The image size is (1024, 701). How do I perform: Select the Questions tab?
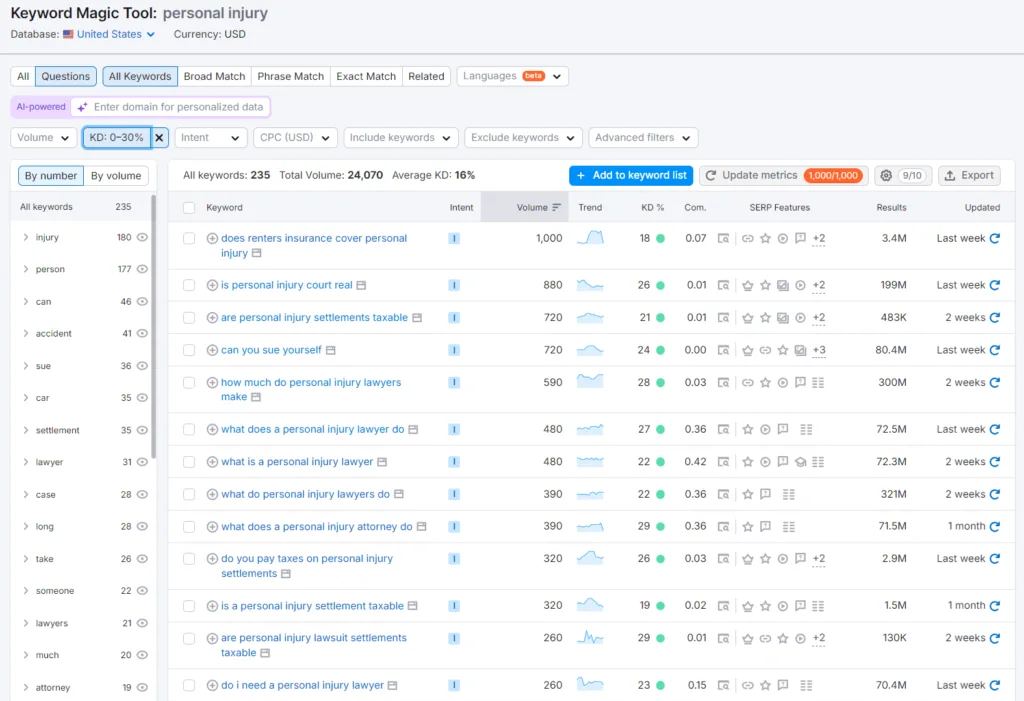66,76
